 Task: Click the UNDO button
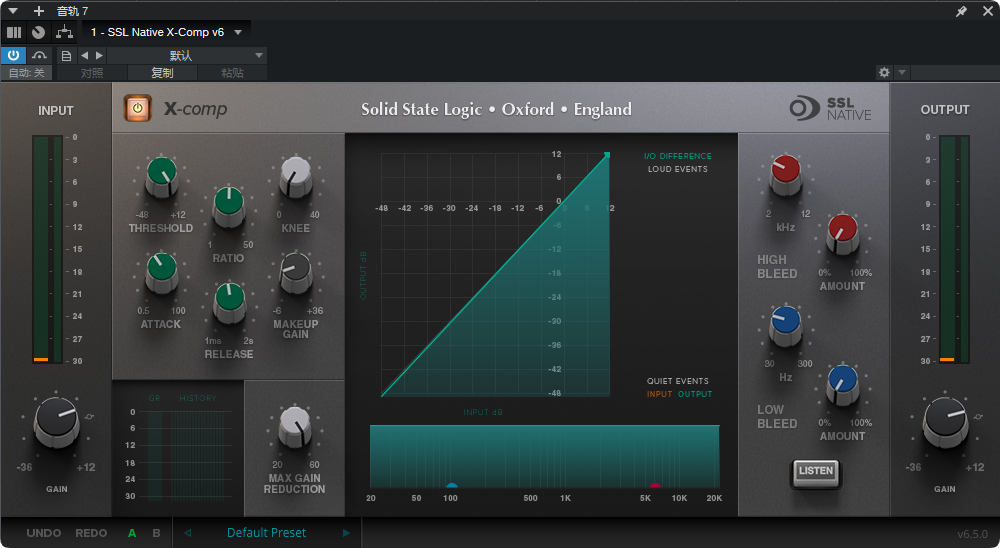tap(44, 533)
